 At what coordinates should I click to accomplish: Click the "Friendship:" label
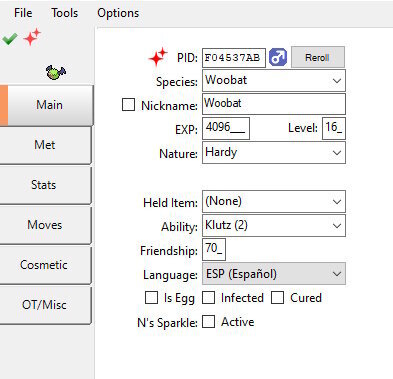click(x=169, y=250)
